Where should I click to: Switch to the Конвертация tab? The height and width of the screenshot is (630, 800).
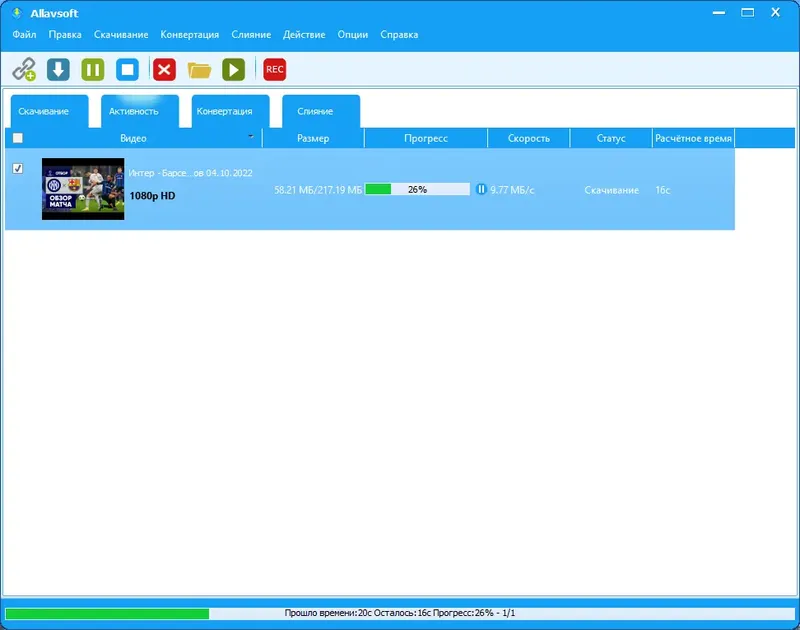coord(231,111)
